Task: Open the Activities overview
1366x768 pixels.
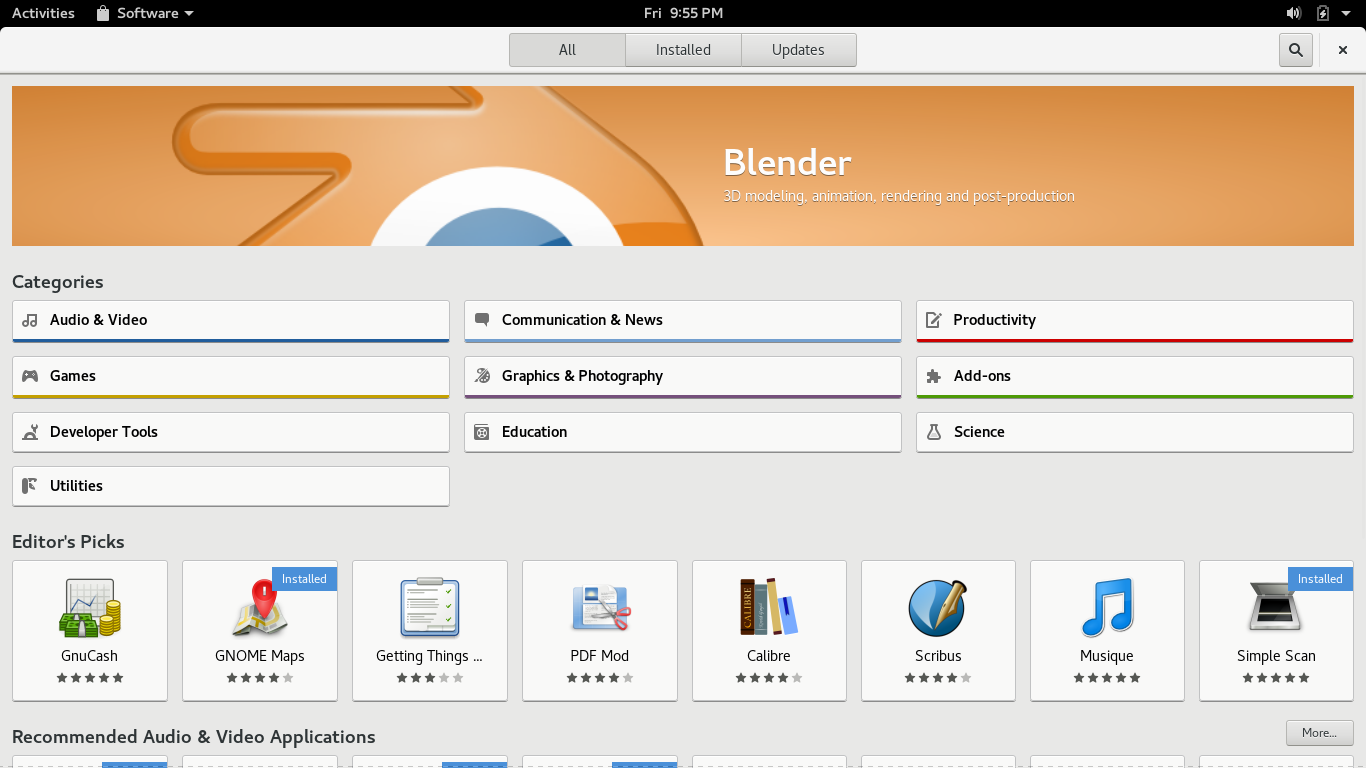Action: pyautogui.click(x=43, y=13)
